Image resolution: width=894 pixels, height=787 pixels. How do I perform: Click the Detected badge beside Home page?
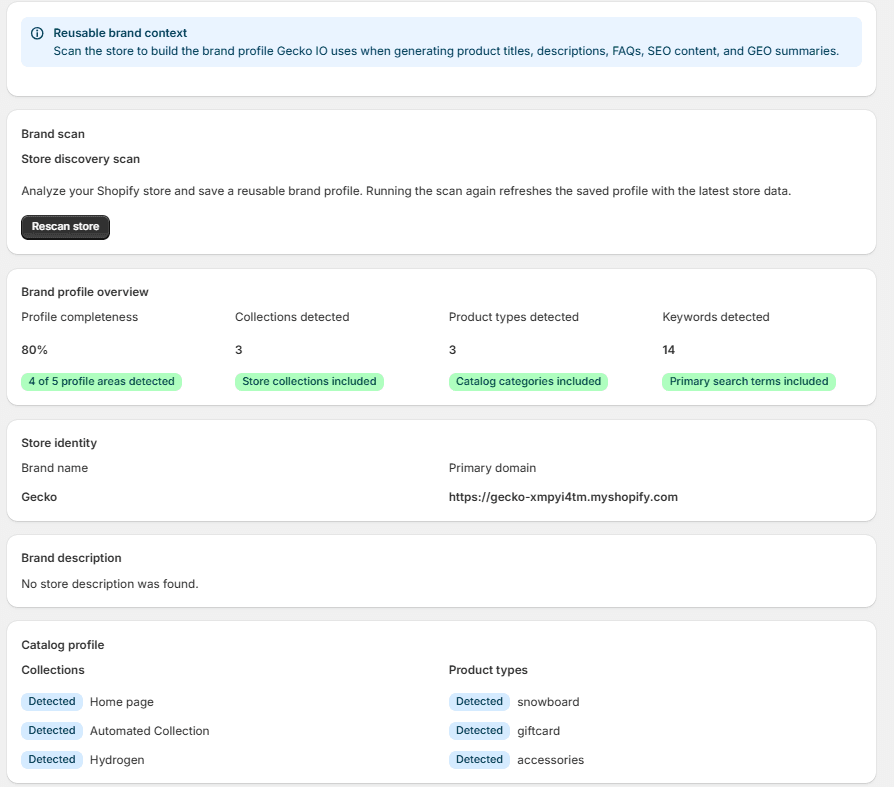coord(52,702)
